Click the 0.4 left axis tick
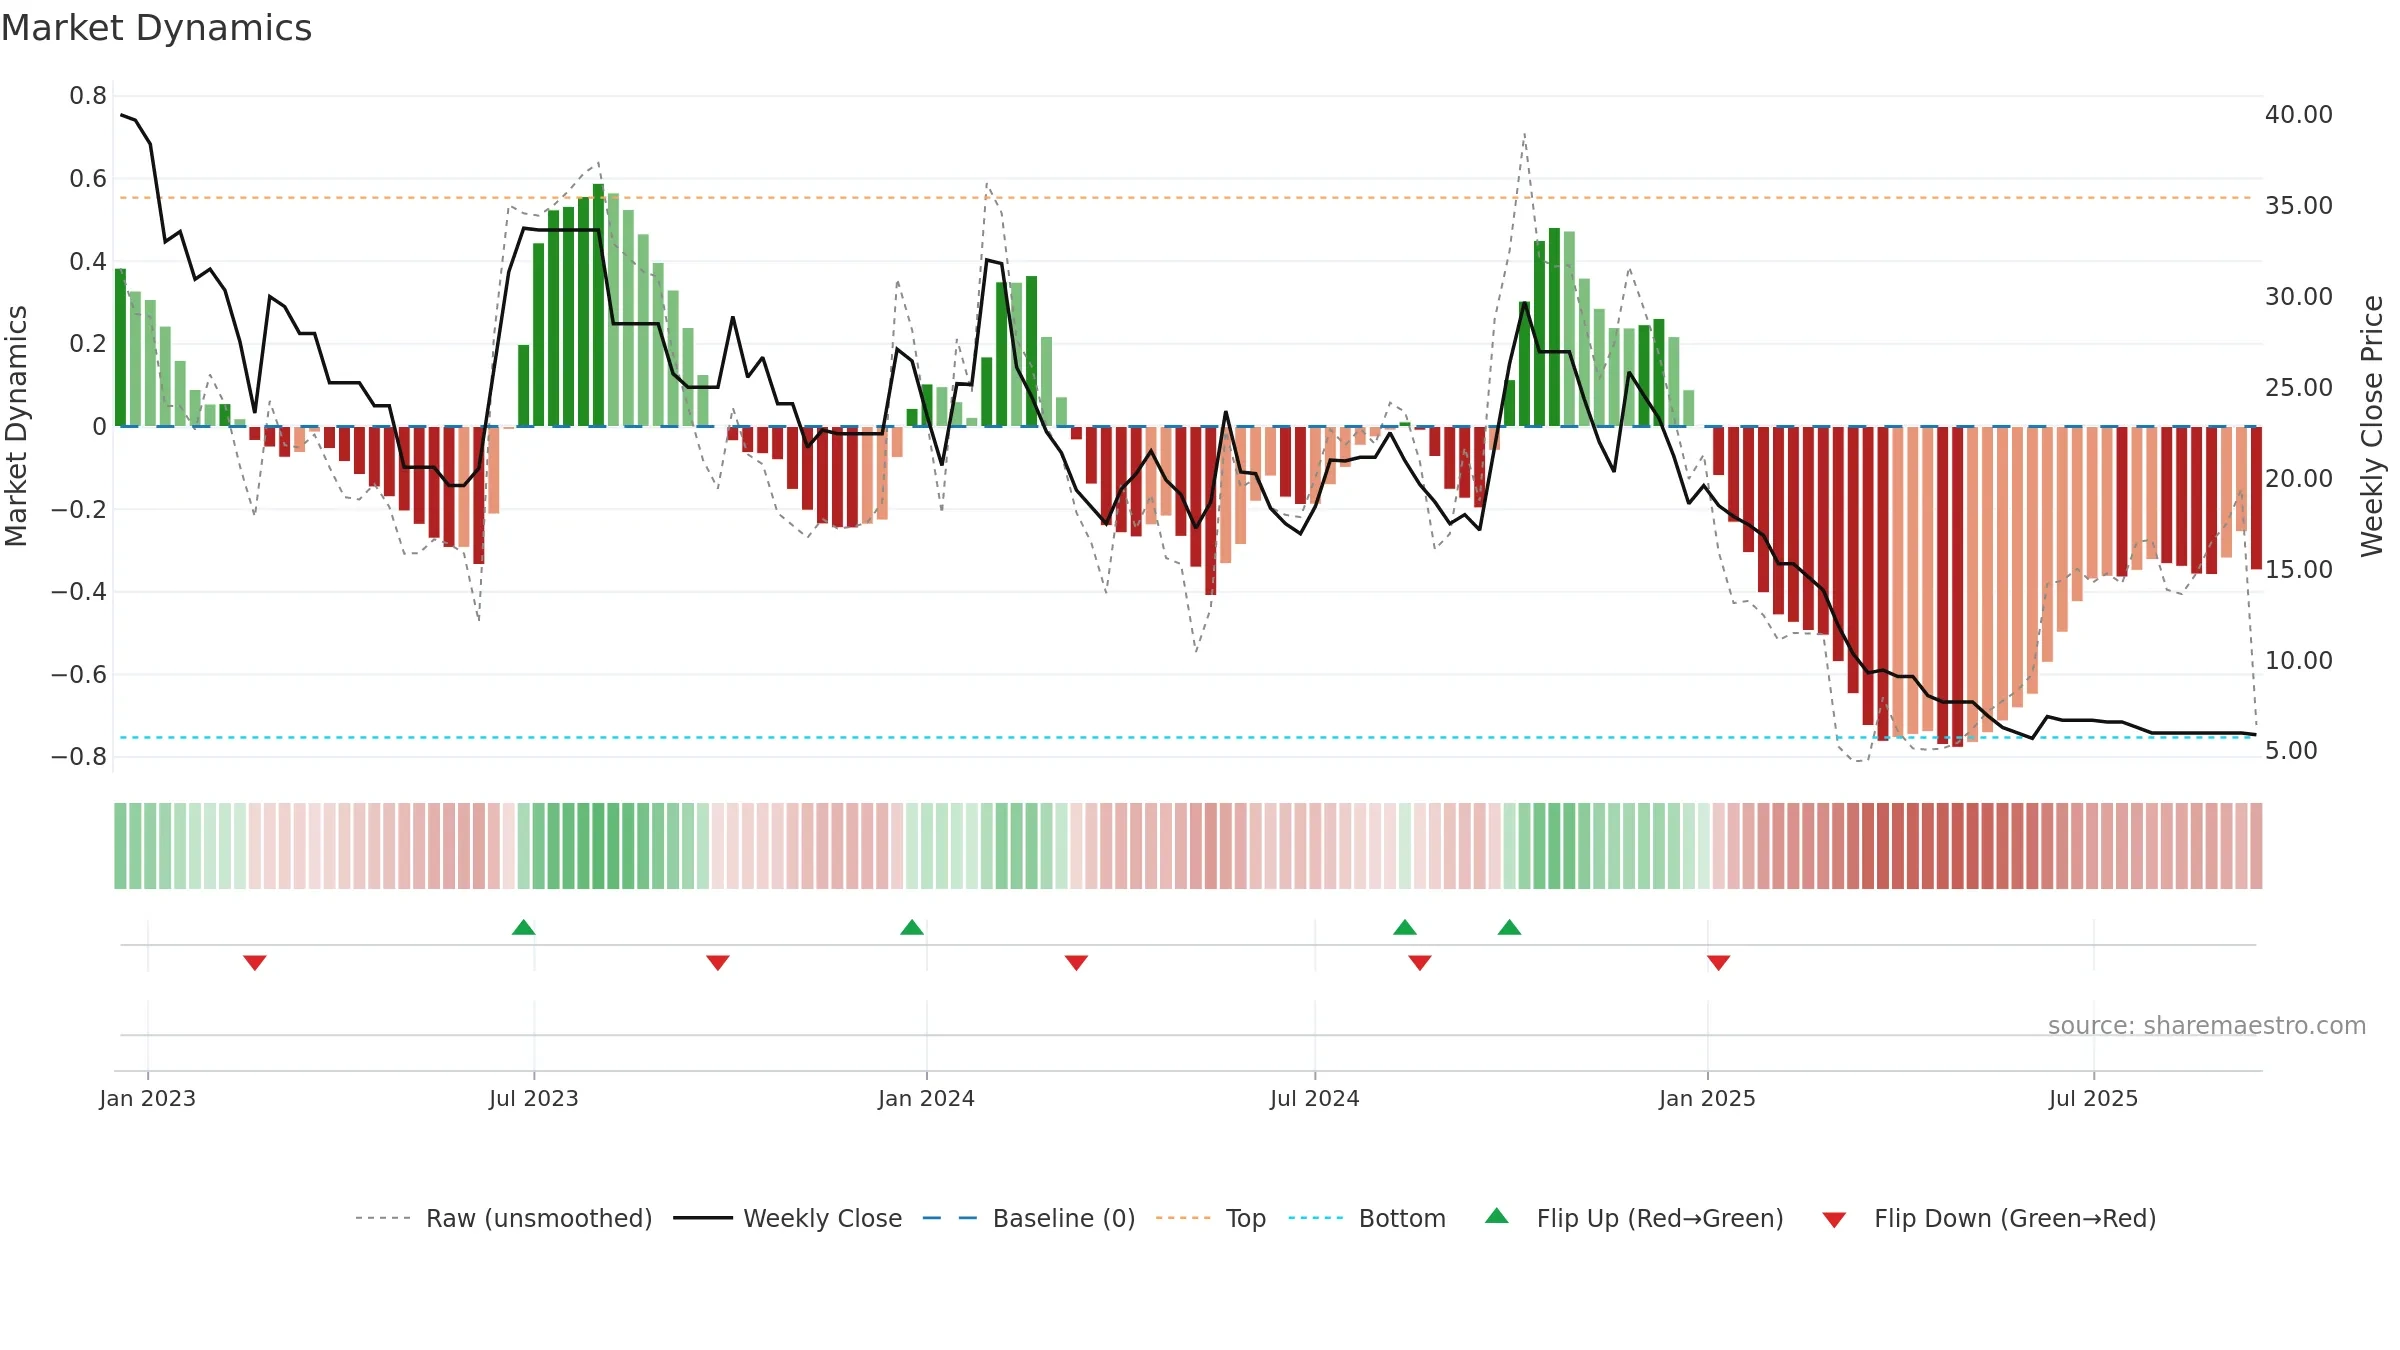 tap(88, 262)
